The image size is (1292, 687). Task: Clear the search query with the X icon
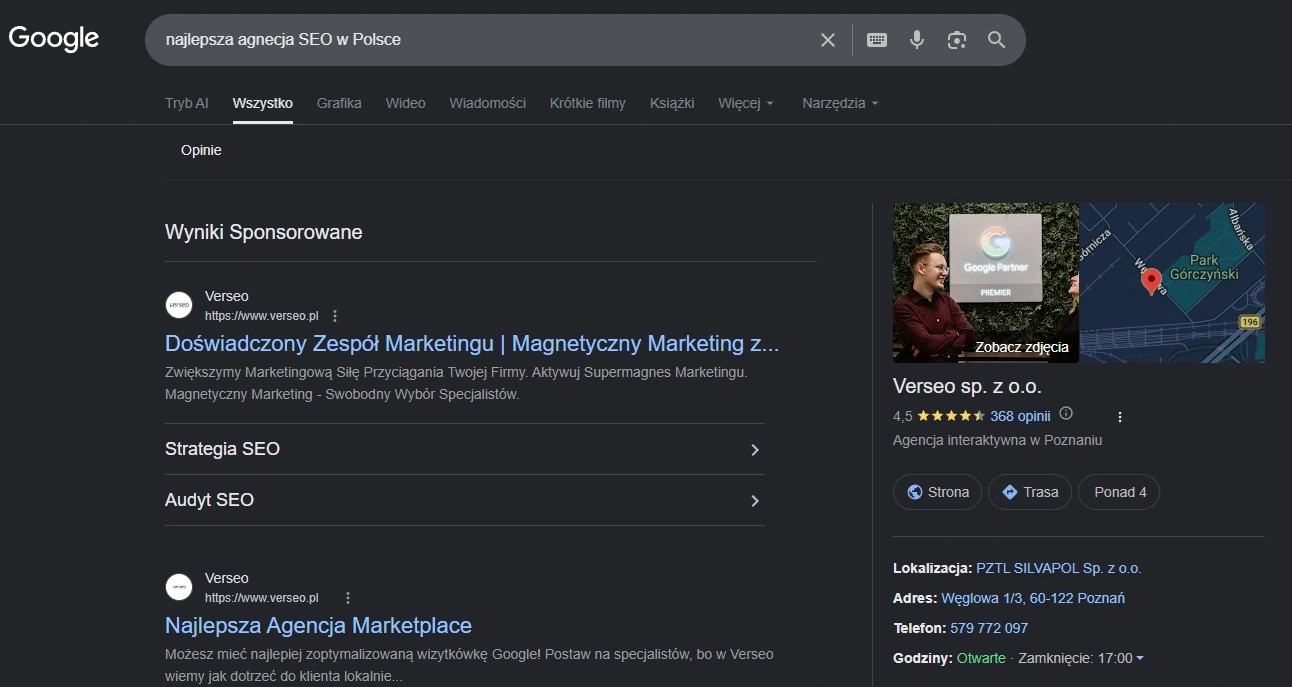point(828,40)
